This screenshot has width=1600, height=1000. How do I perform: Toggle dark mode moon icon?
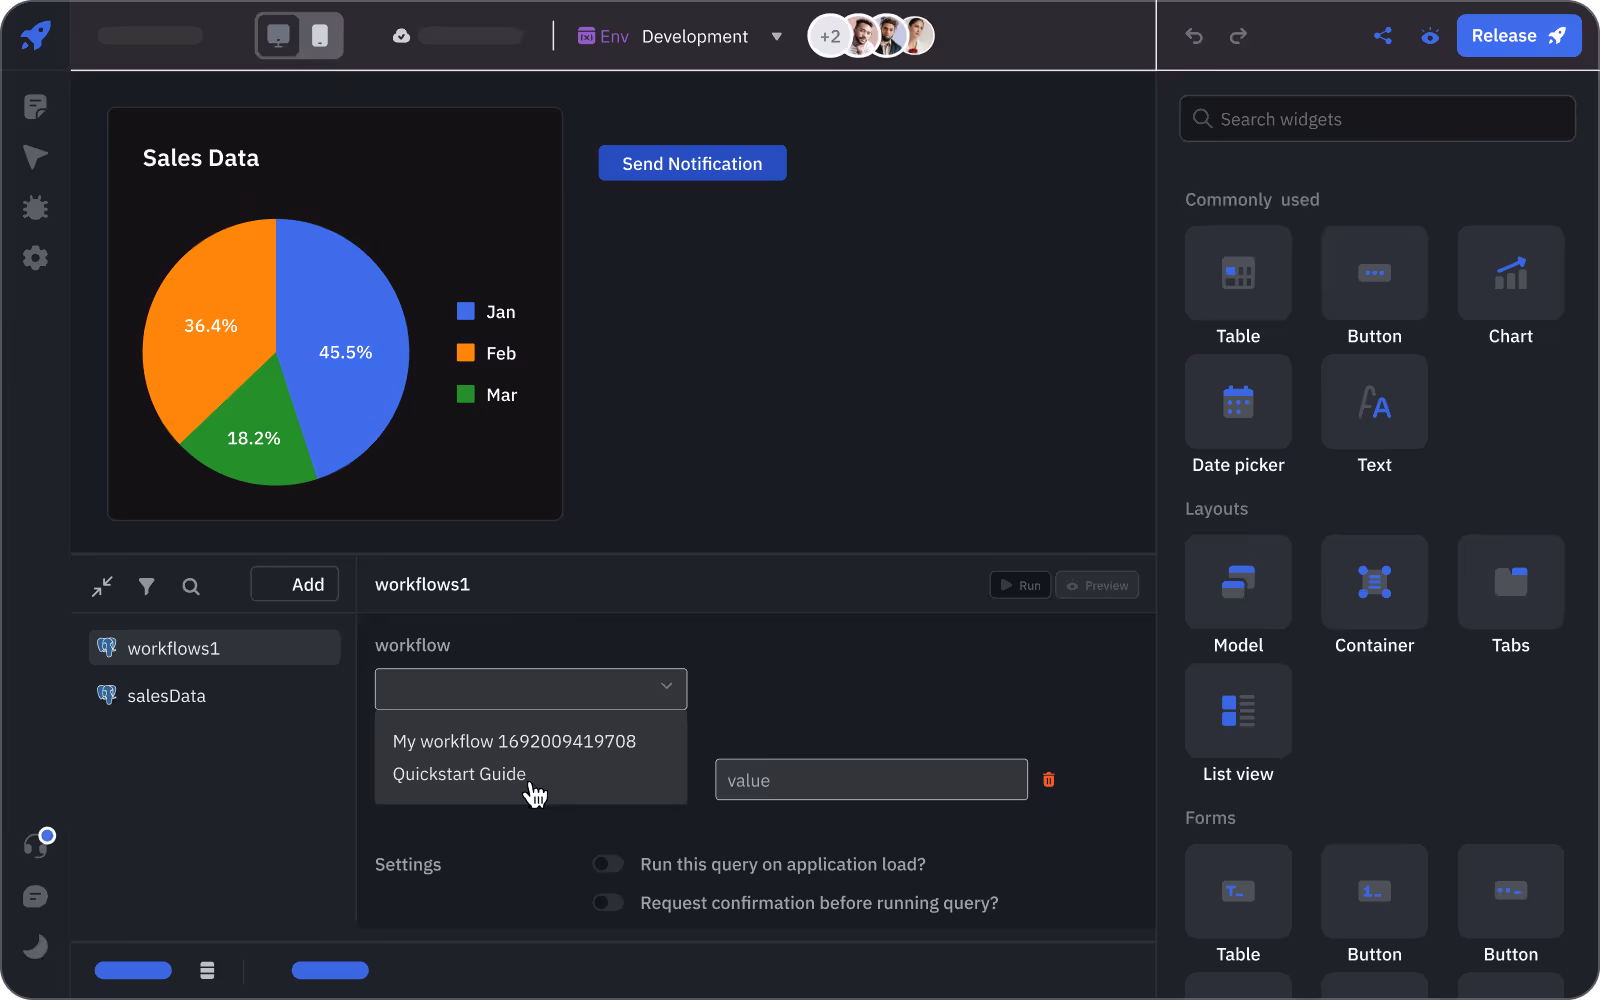pos(35,946)
